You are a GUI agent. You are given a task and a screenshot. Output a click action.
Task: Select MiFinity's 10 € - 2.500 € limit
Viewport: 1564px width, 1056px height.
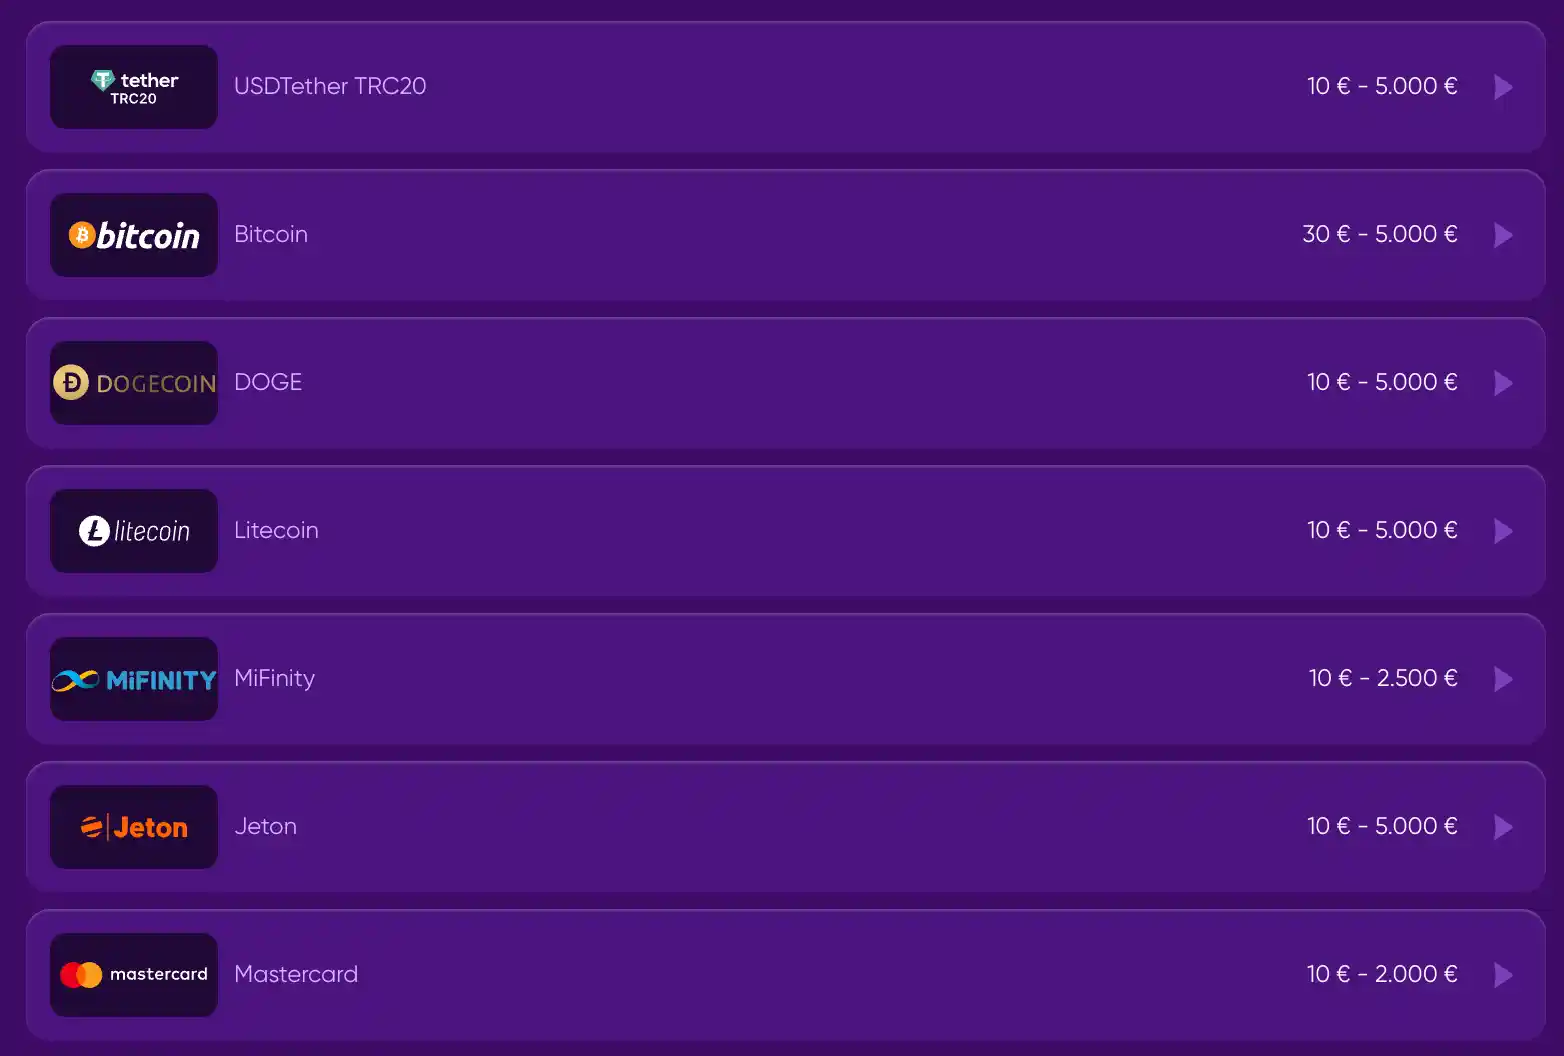pos(1383,678)
